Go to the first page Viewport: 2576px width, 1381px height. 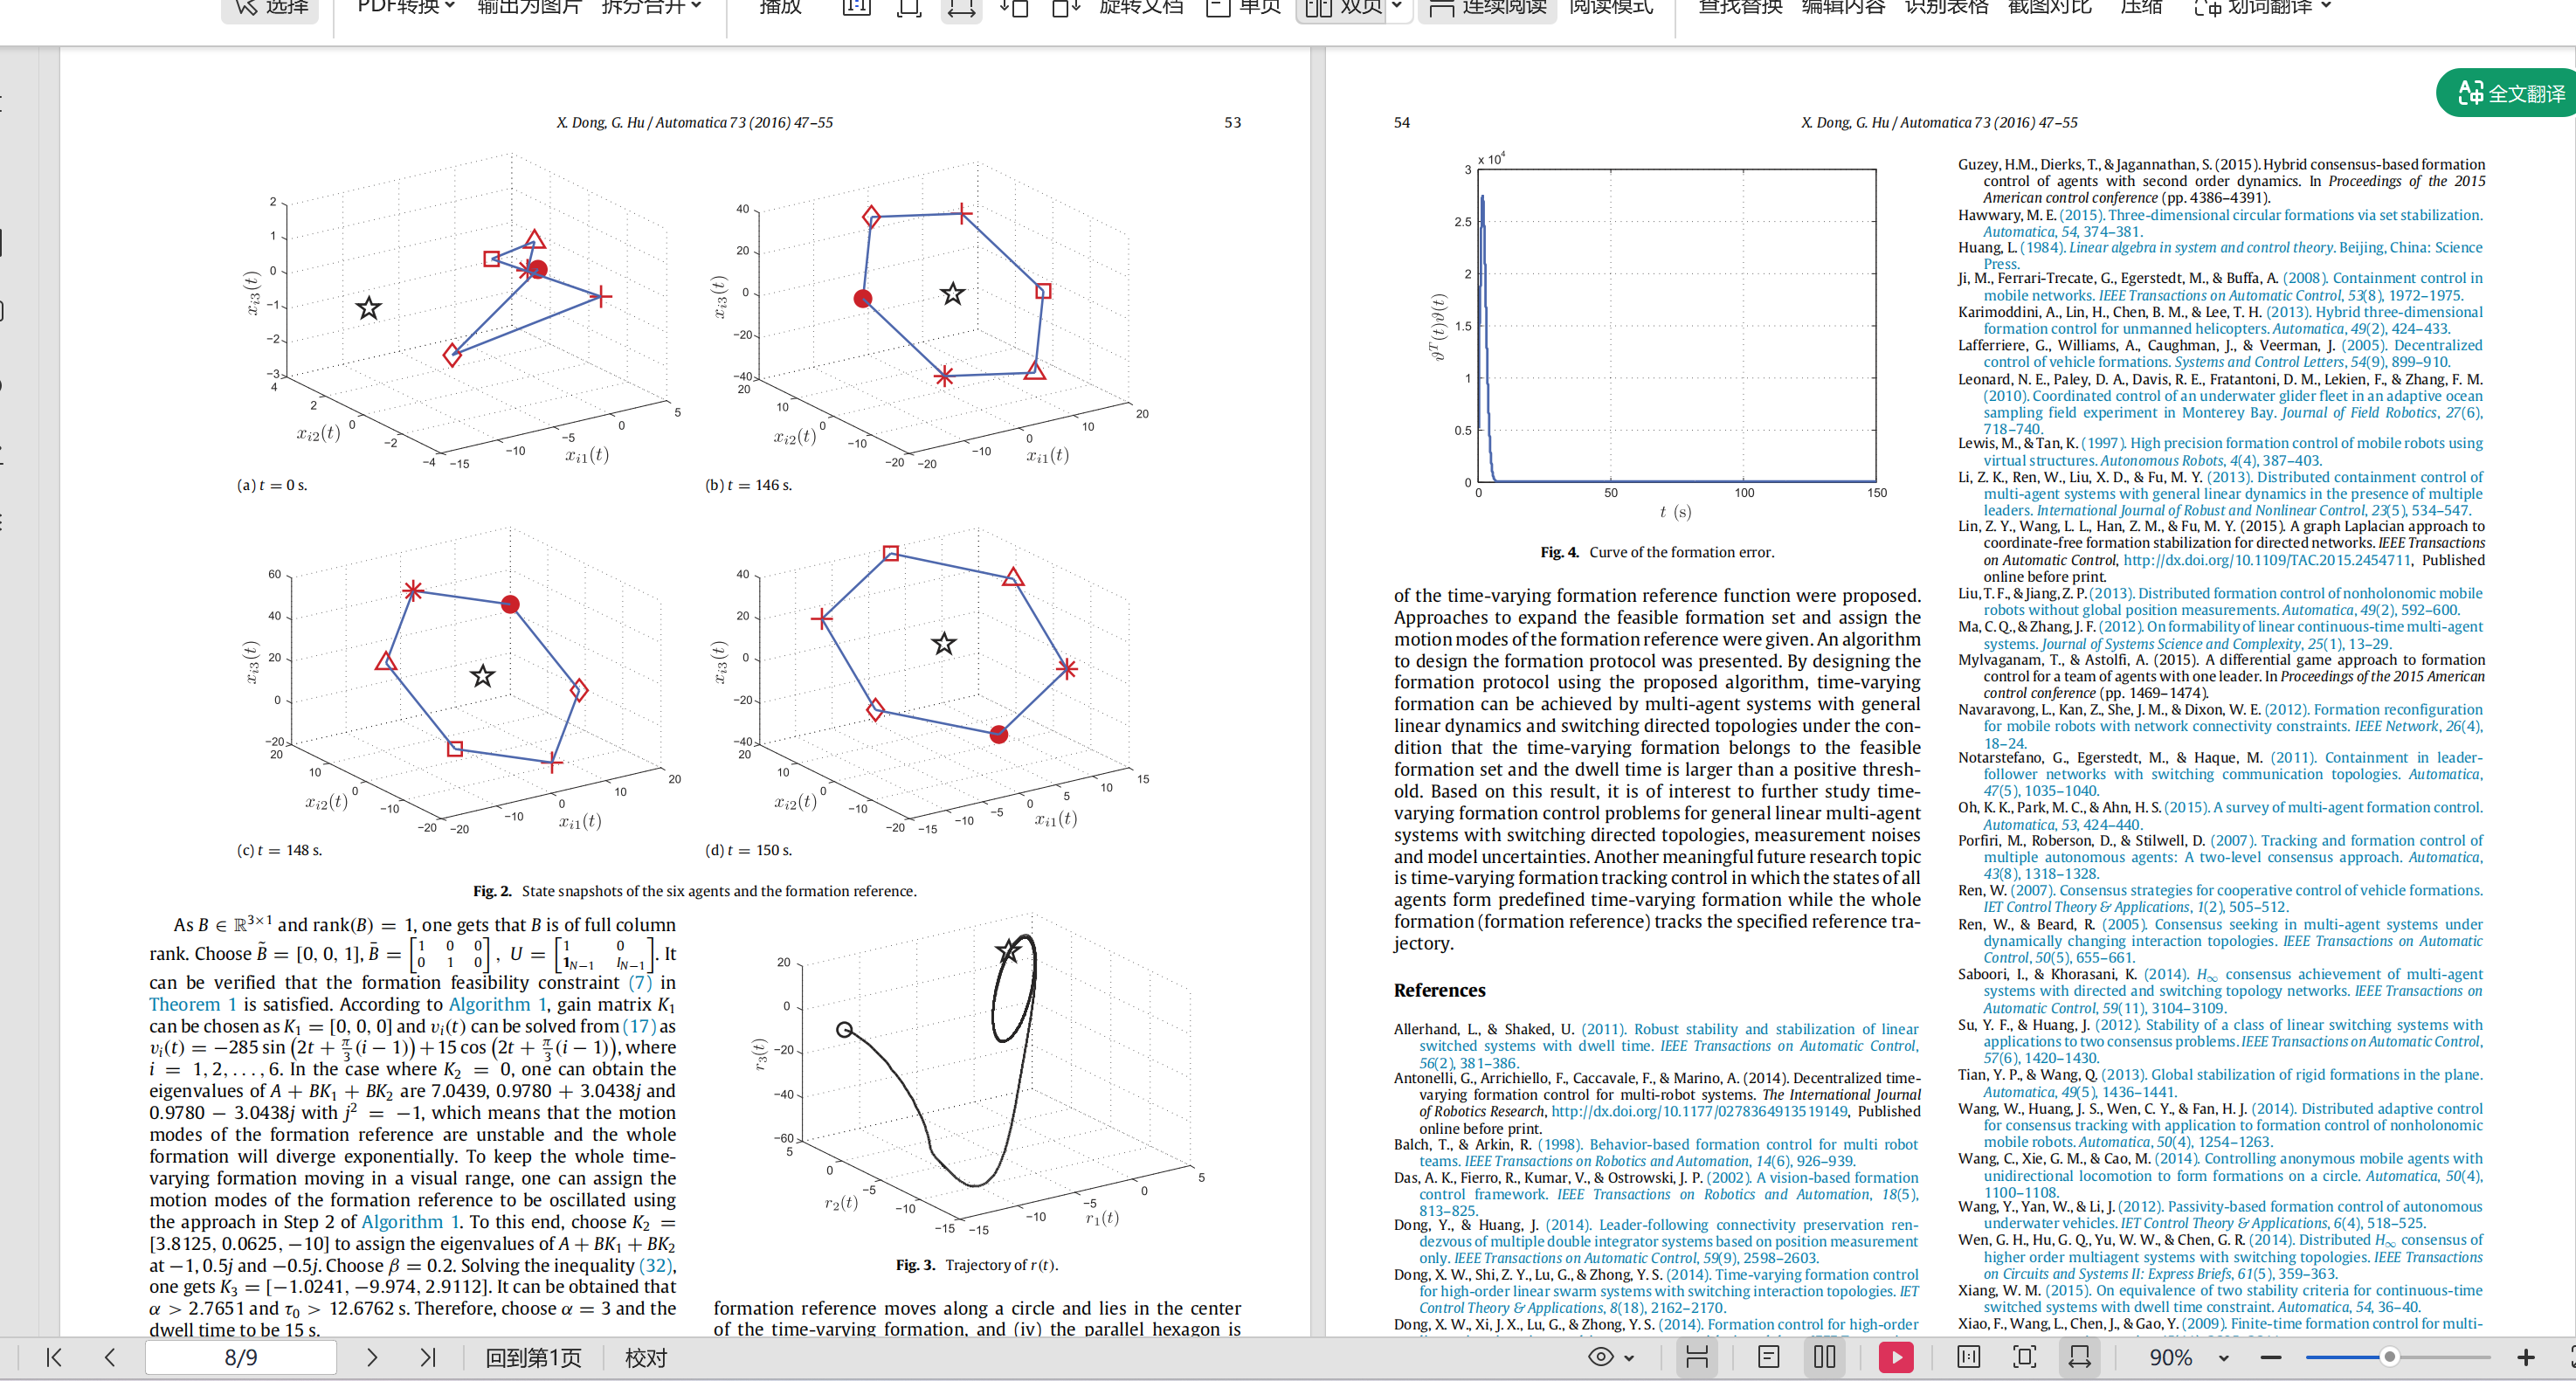pos(54,1357)
